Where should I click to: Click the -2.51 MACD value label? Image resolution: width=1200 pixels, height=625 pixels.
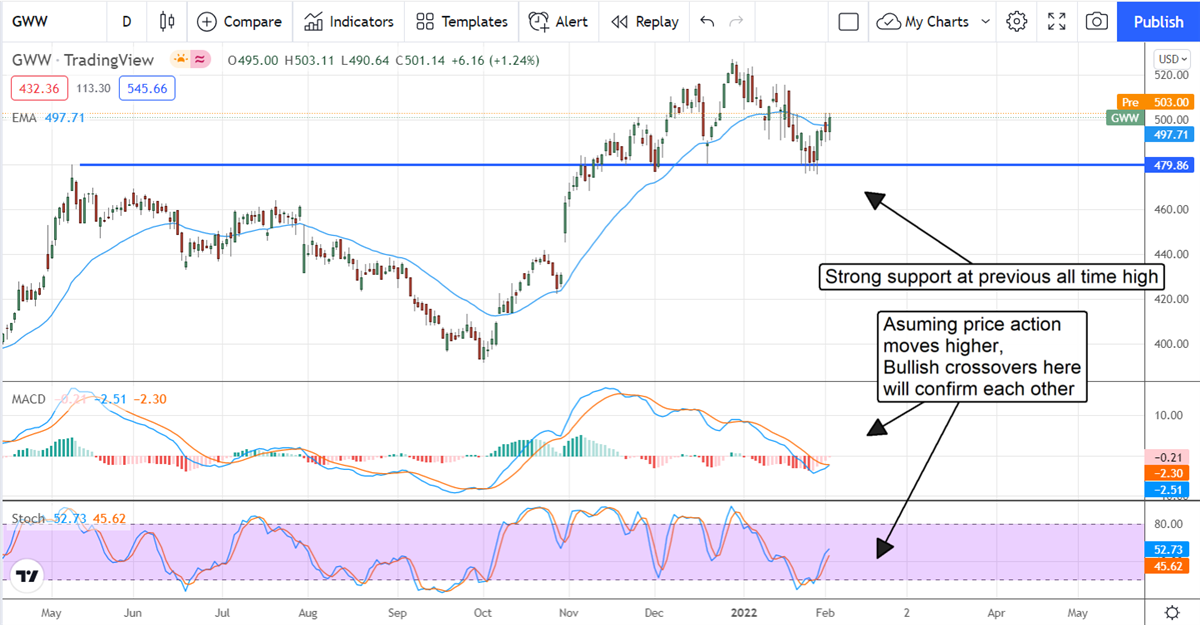click(x=1168, y=489)
